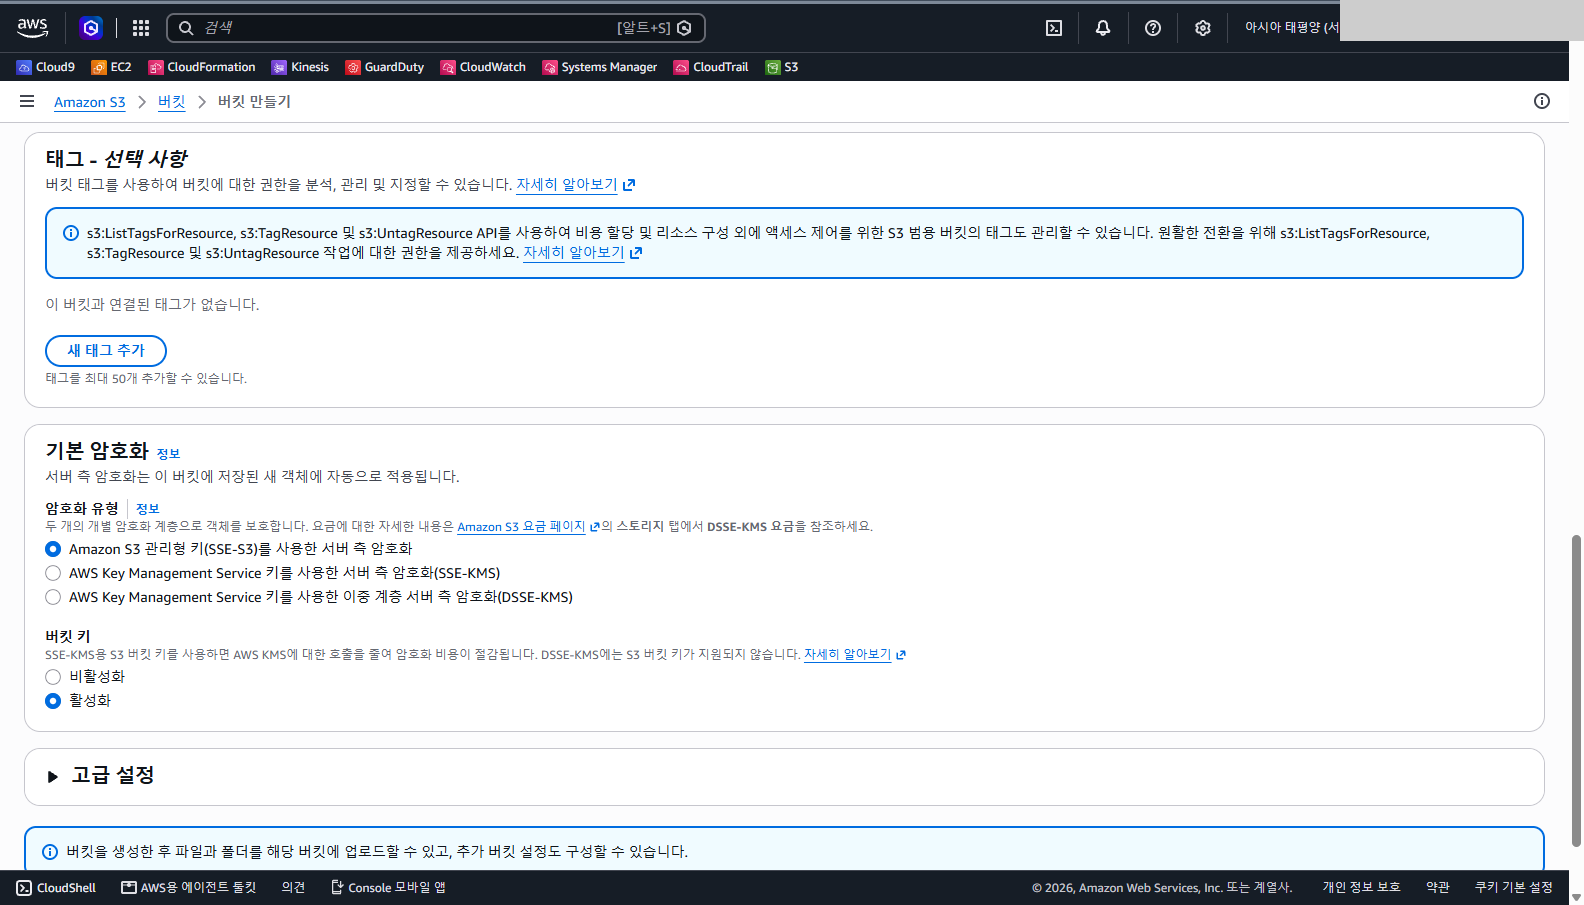Open the notifications bell

coord(1103,28)
